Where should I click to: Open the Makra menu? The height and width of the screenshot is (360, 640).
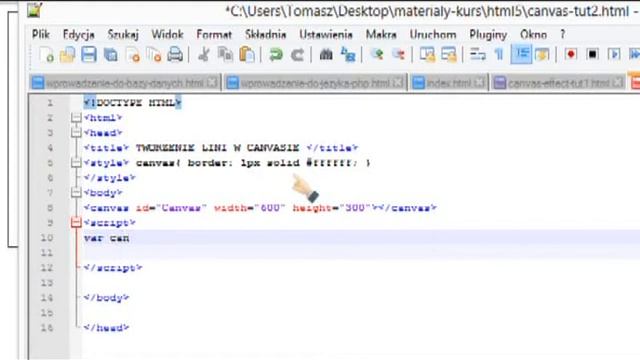[x=381, y=35]
